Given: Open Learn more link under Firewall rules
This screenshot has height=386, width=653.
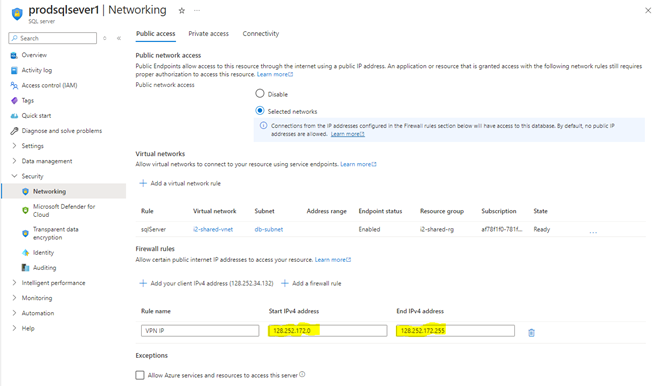Looking at the screenshot, I should (333, 260).
